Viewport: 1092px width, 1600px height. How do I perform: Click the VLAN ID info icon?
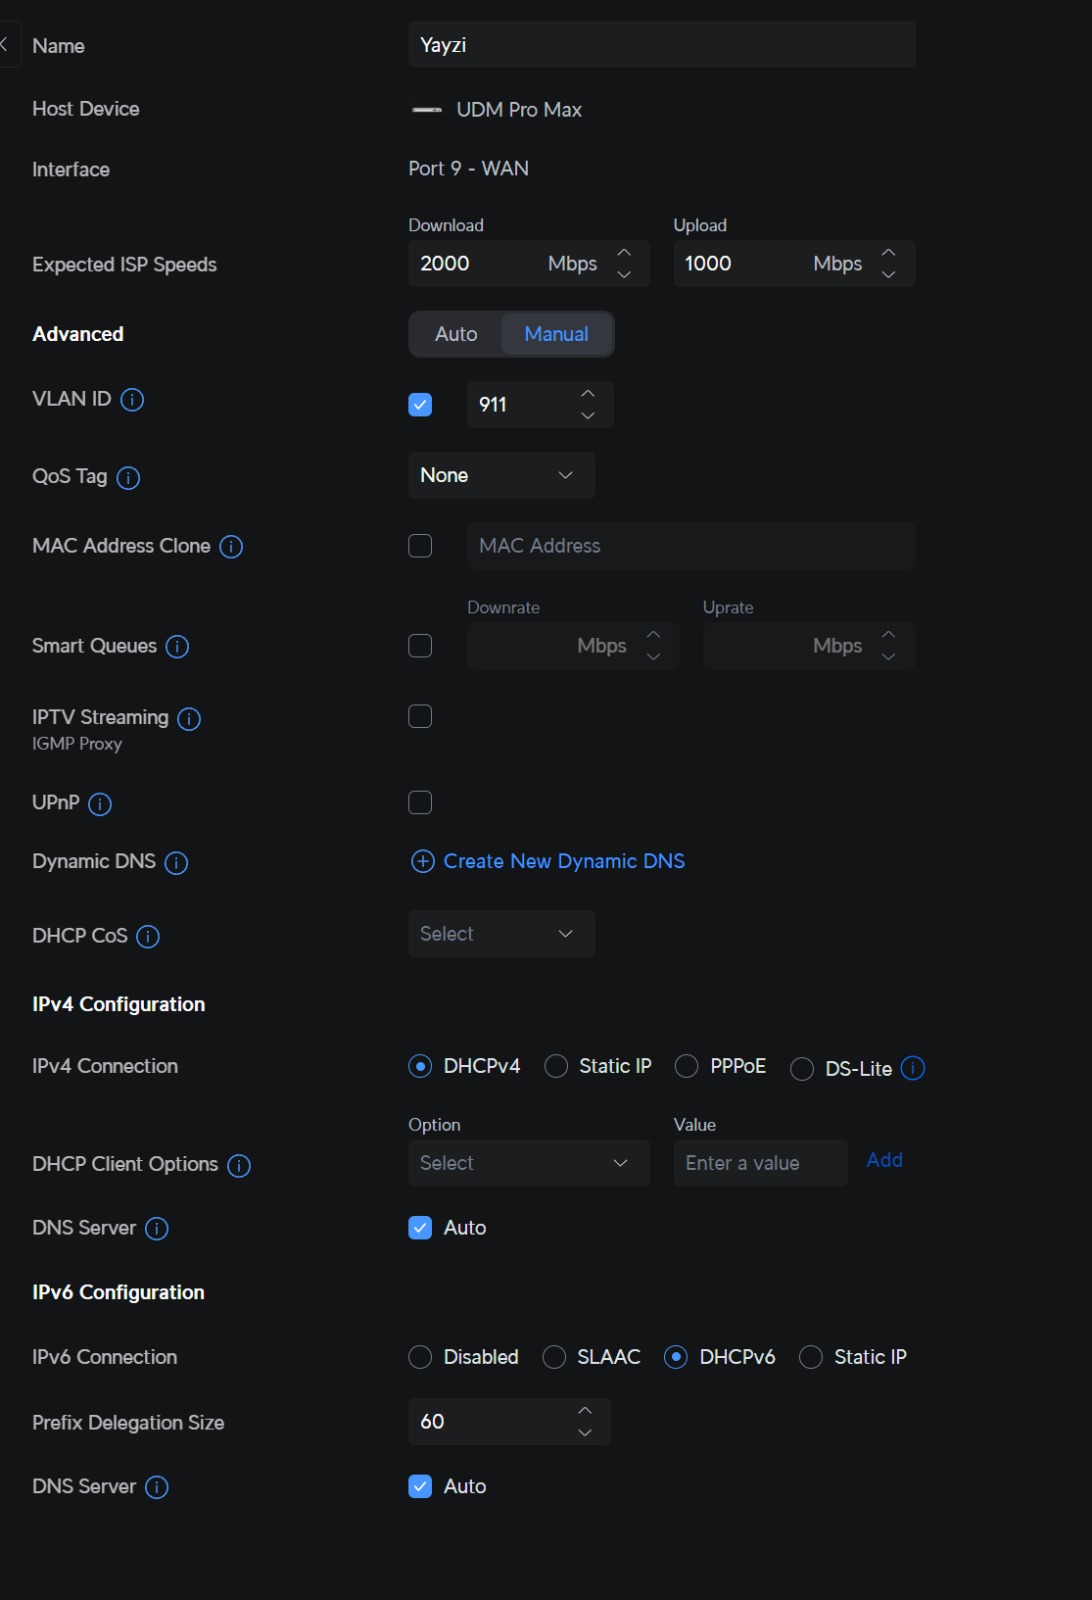coord(132,400)
